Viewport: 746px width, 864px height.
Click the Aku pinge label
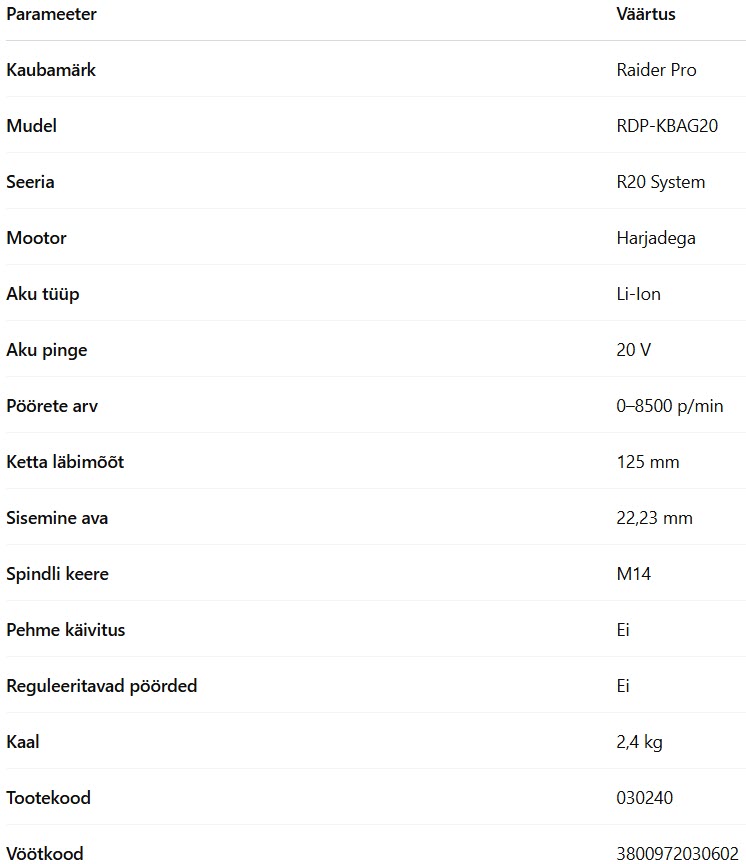(x=47, y=350)
